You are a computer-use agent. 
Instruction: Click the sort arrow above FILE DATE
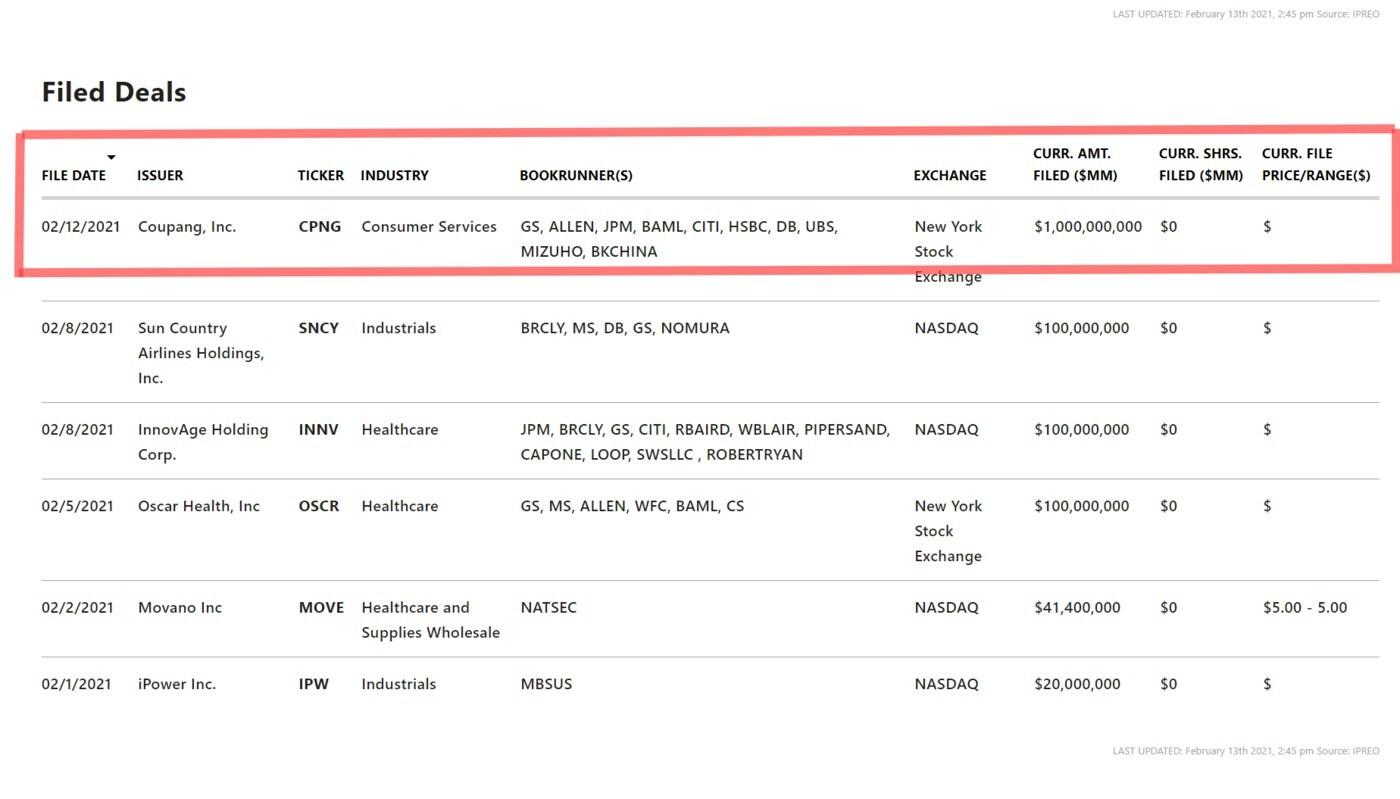pyautogui.click(x=111, y=157)
